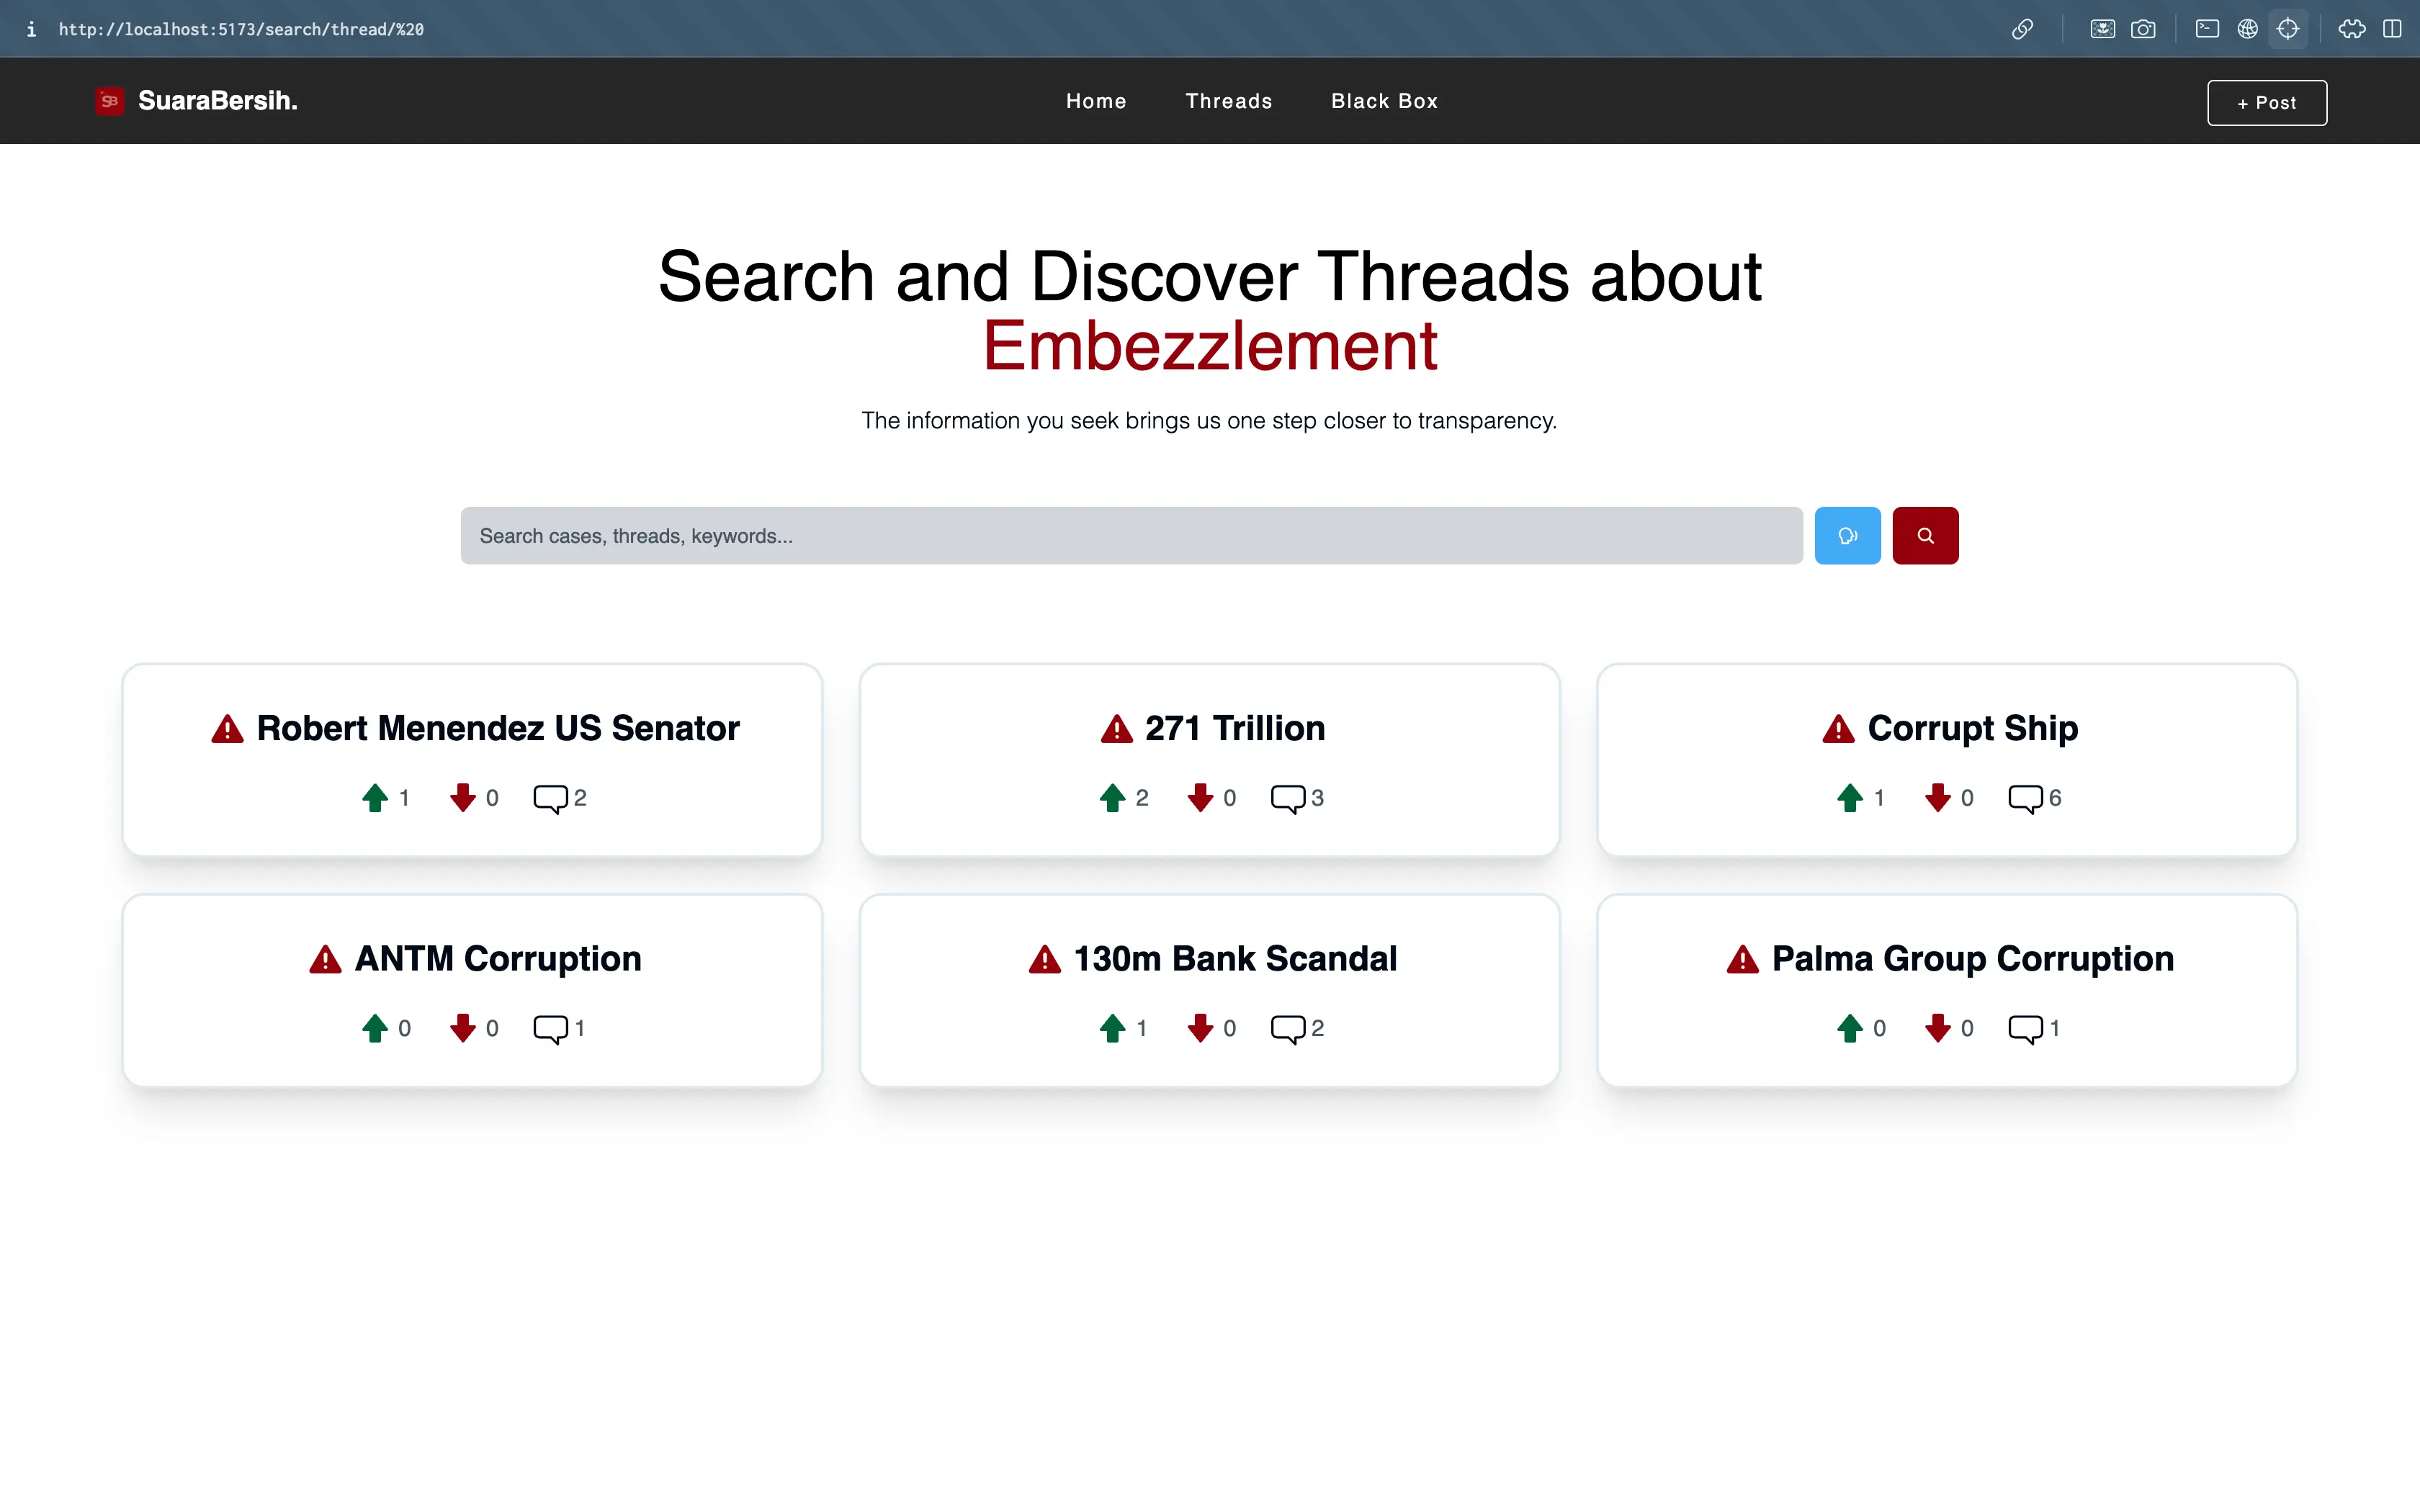Click the transparency tagline text
The height and width of the screenshot is (1512, 2420).
point(1209,421)
